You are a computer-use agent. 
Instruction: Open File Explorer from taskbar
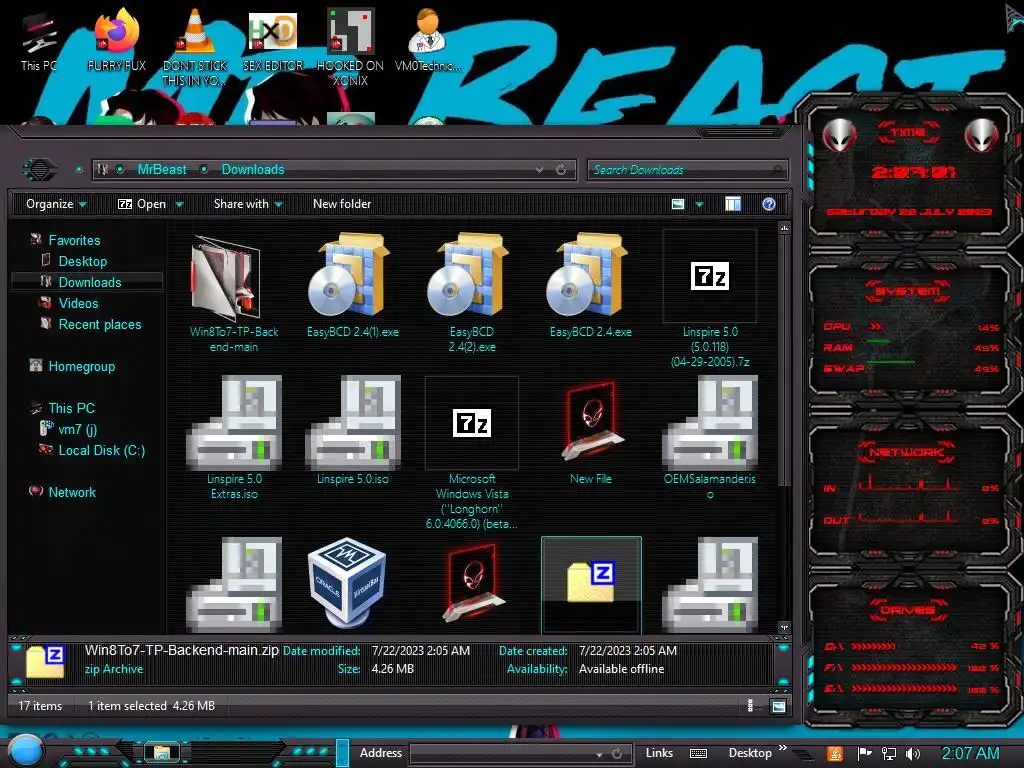point(161,753)
